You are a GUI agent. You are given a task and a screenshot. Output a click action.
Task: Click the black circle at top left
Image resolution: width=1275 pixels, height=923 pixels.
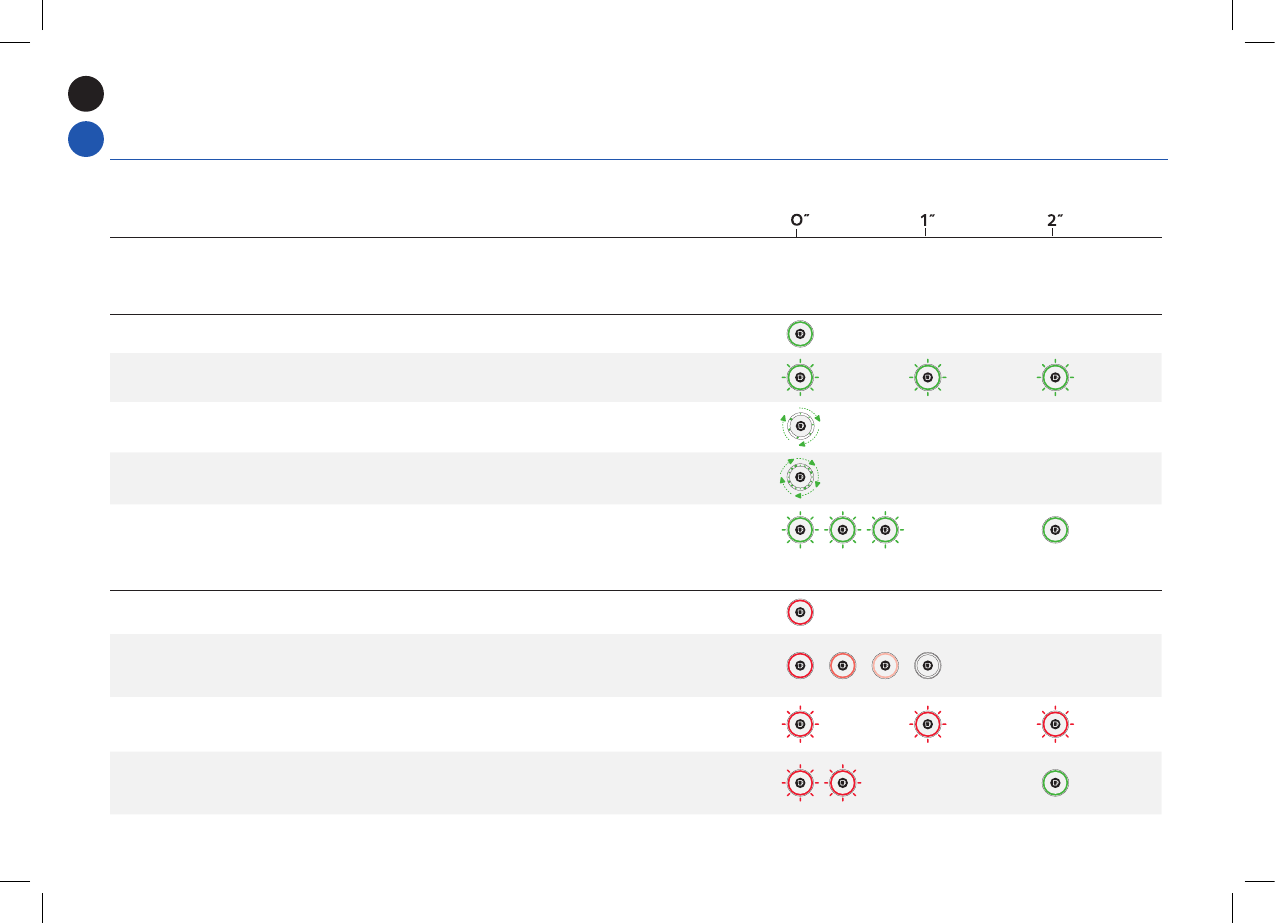pos(86,93)
